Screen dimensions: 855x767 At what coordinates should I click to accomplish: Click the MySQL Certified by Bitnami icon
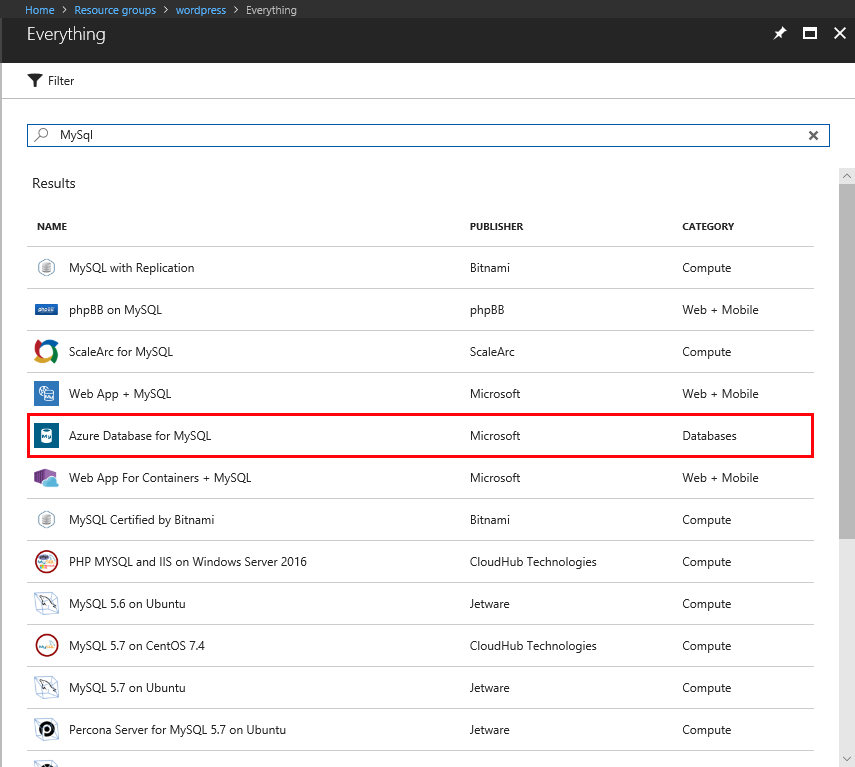(x=46, y=520)
